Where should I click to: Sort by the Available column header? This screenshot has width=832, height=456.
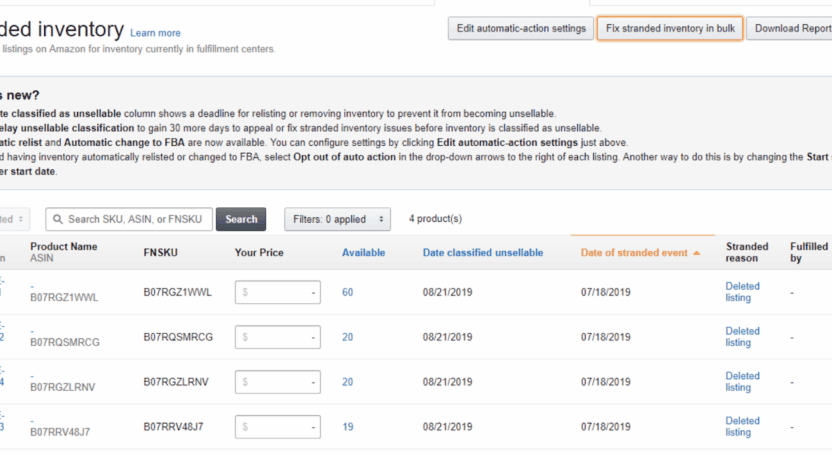tap(363, 253)
